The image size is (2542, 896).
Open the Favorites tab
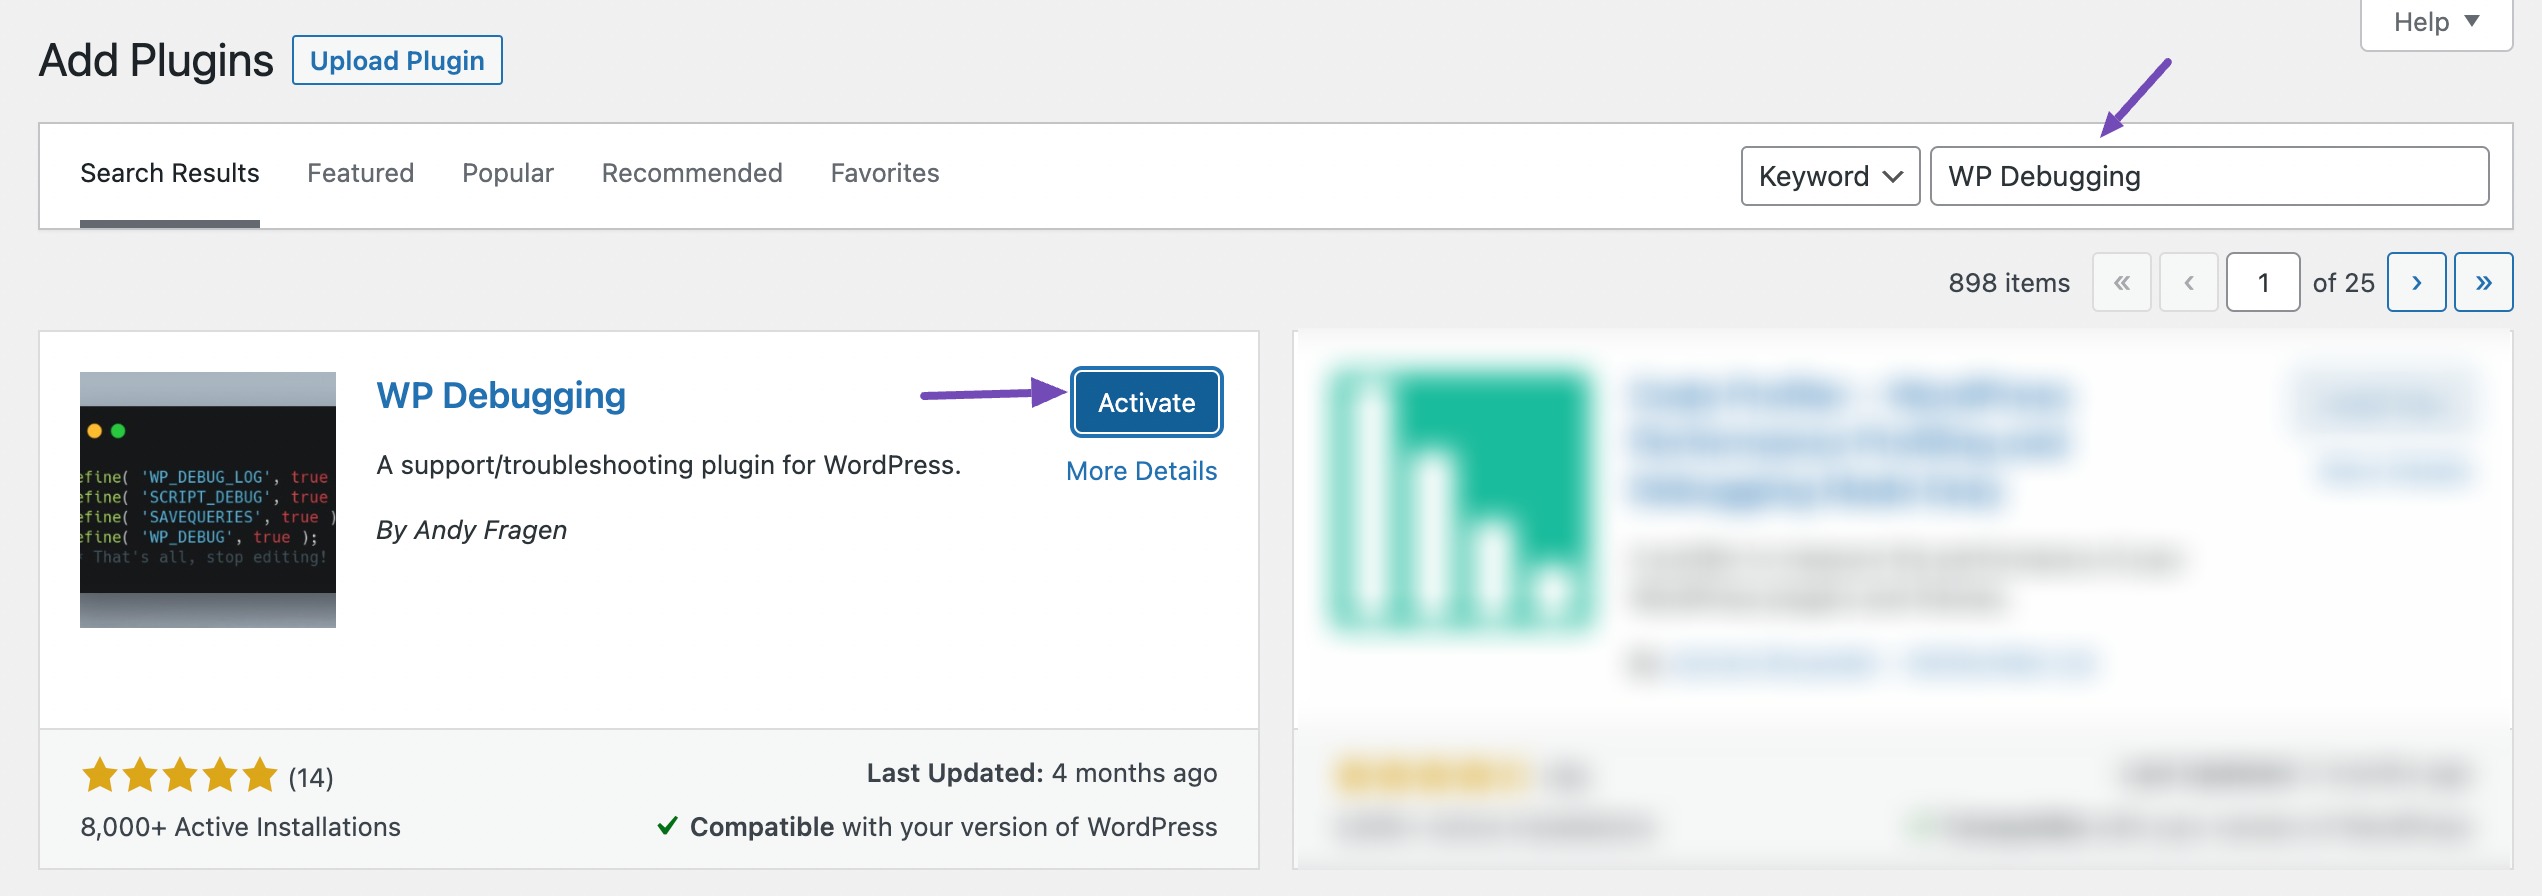click(x=885, y=173)
